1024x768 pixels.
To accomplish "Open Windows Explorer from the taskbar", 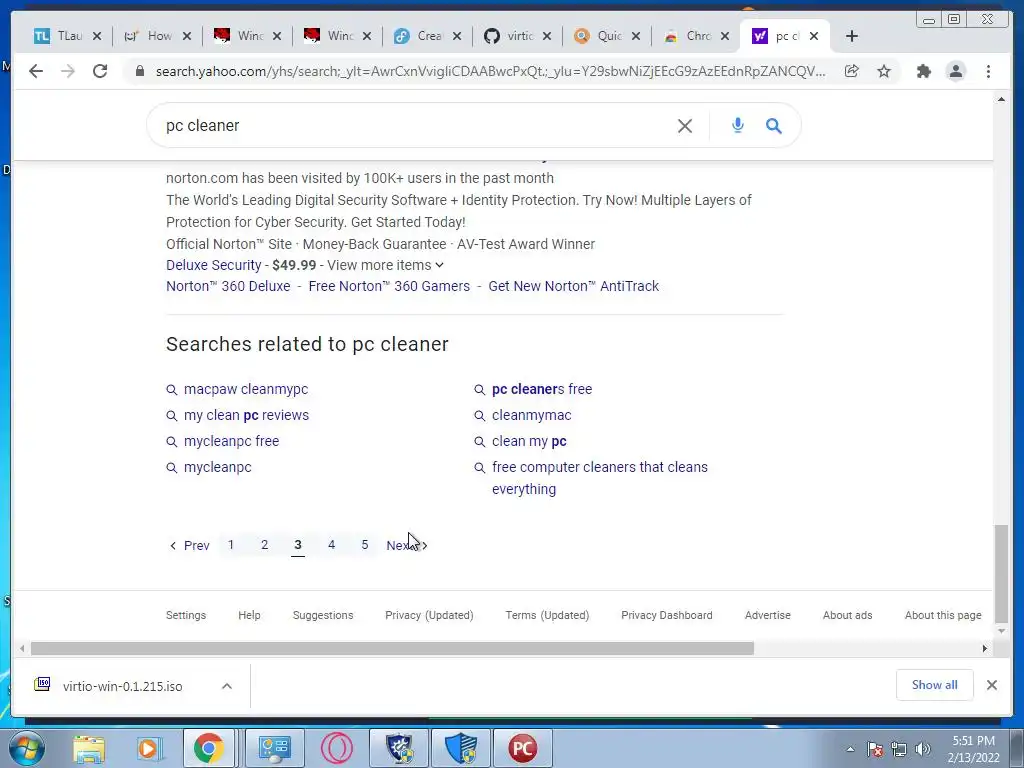I will (x=89, y=748).
